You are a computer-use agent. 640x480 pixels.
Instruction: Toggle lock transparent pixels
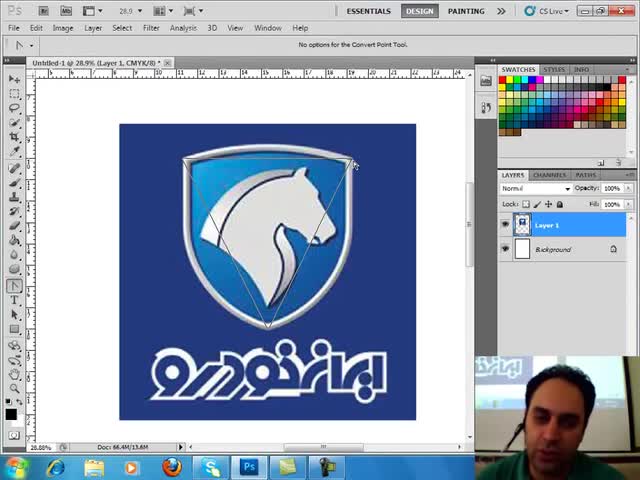[526, 204]
